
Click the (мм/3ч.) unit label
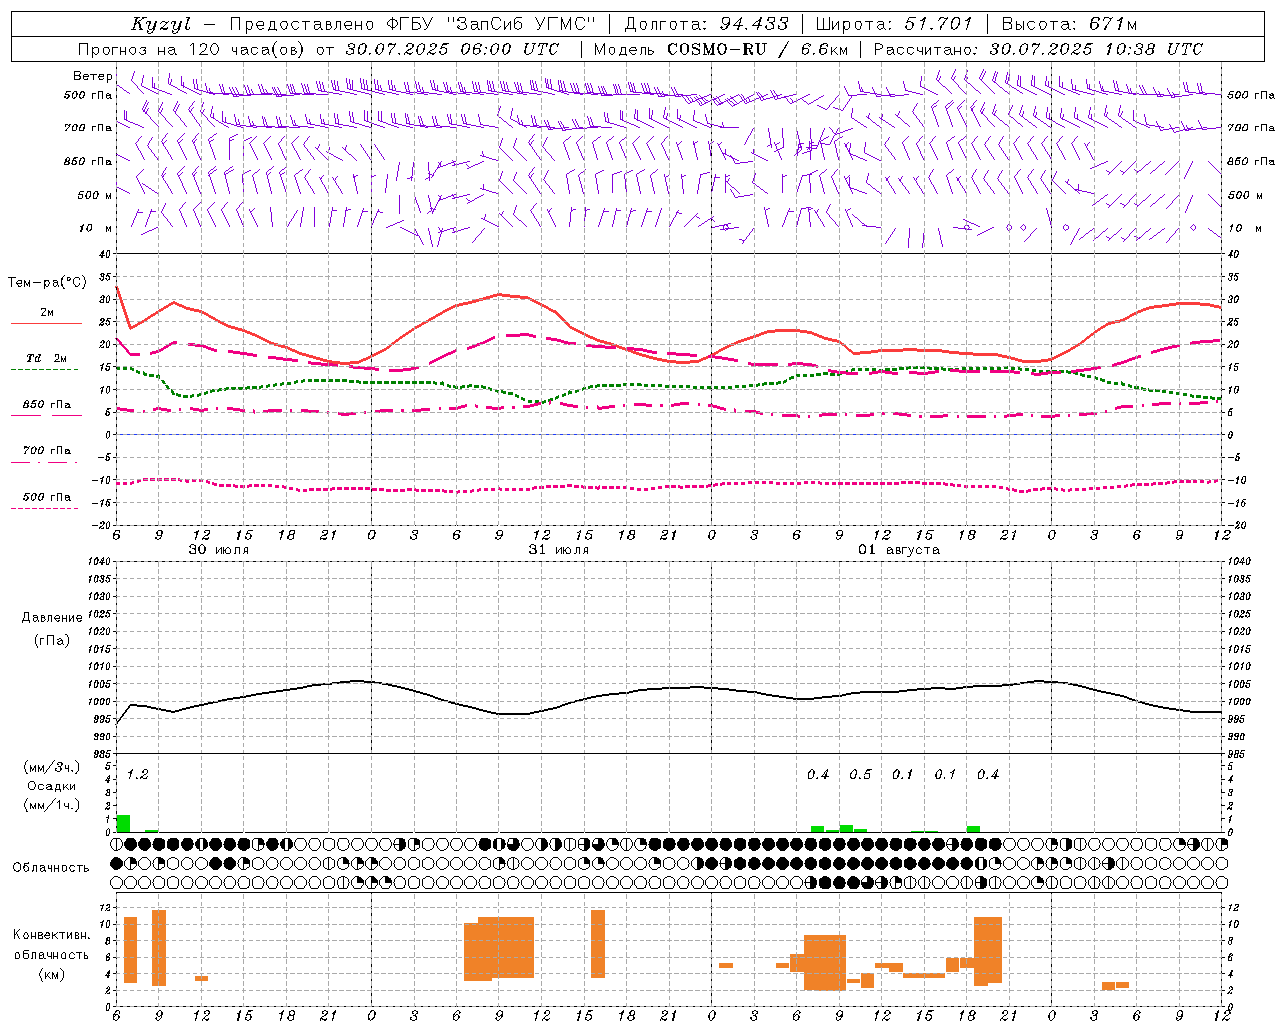[x=52, y=768]
